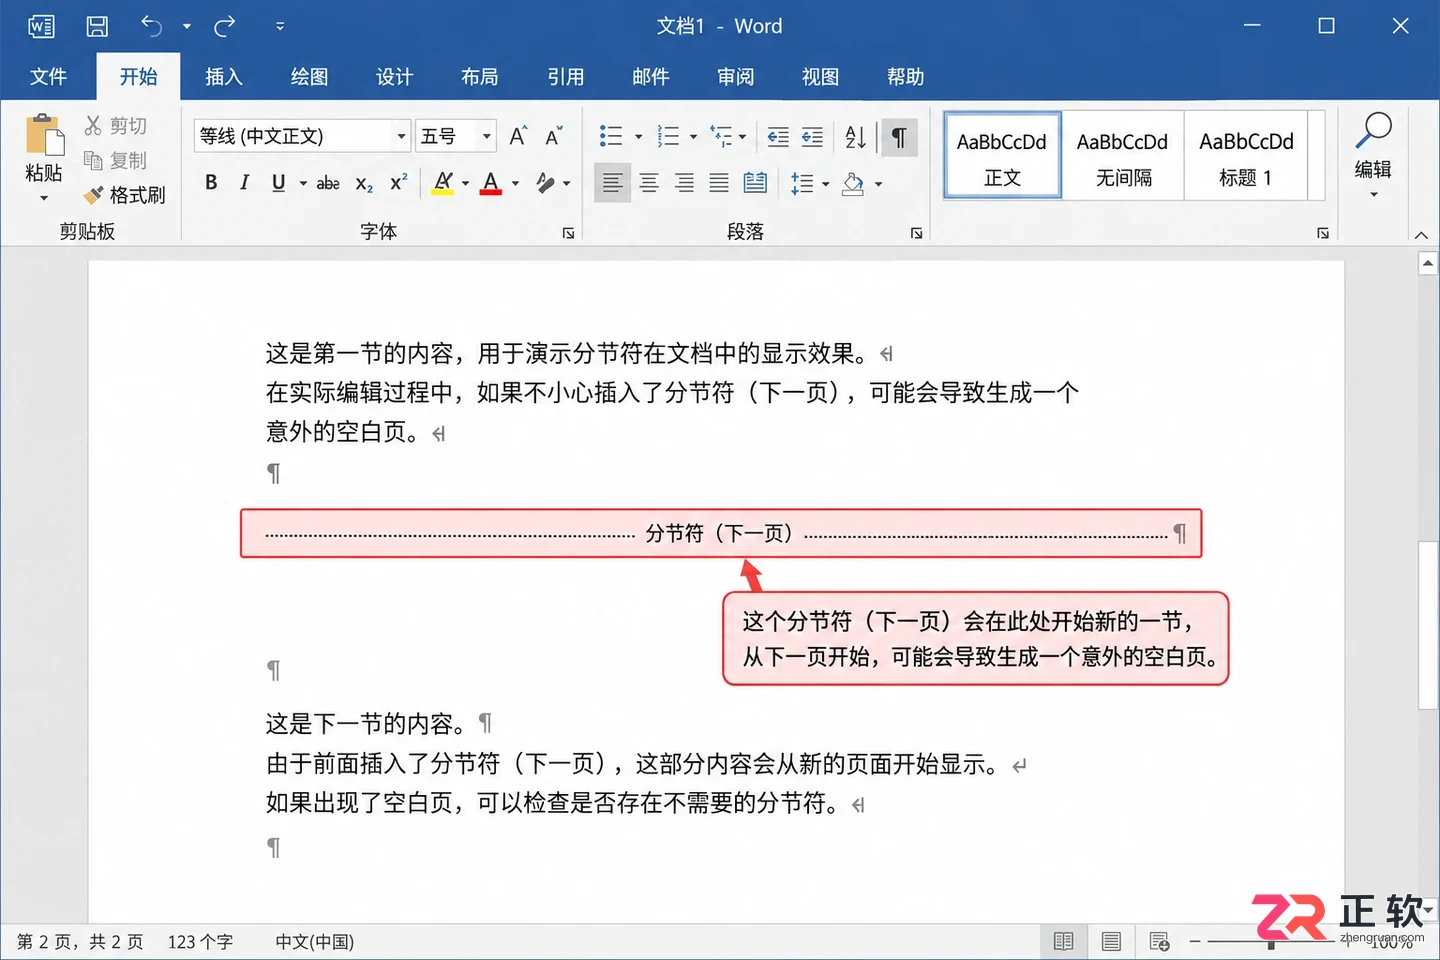The width and height of the screenshot is (1440, 960).
Task: Open the highlight color dropdown arrow
Action: [x=465, y=183]
